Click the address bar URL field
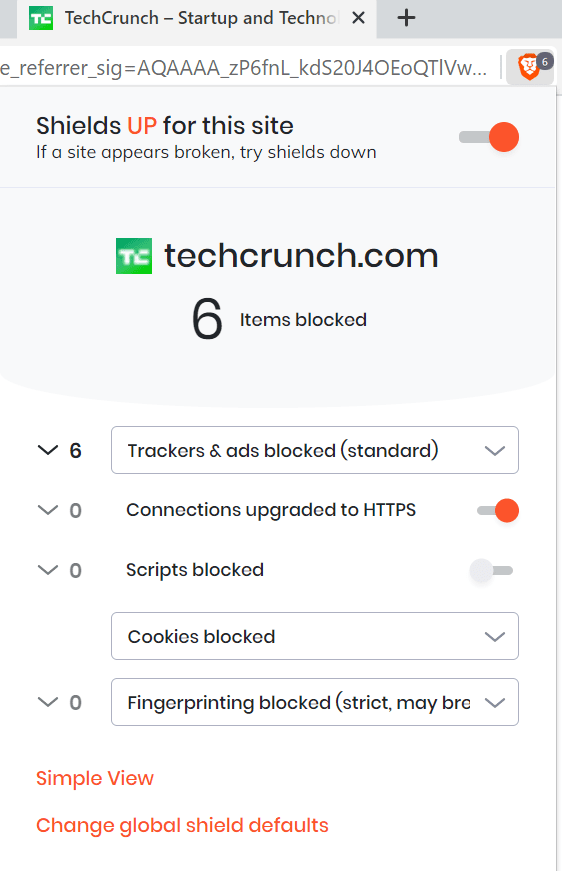 [x=244, y=68]
